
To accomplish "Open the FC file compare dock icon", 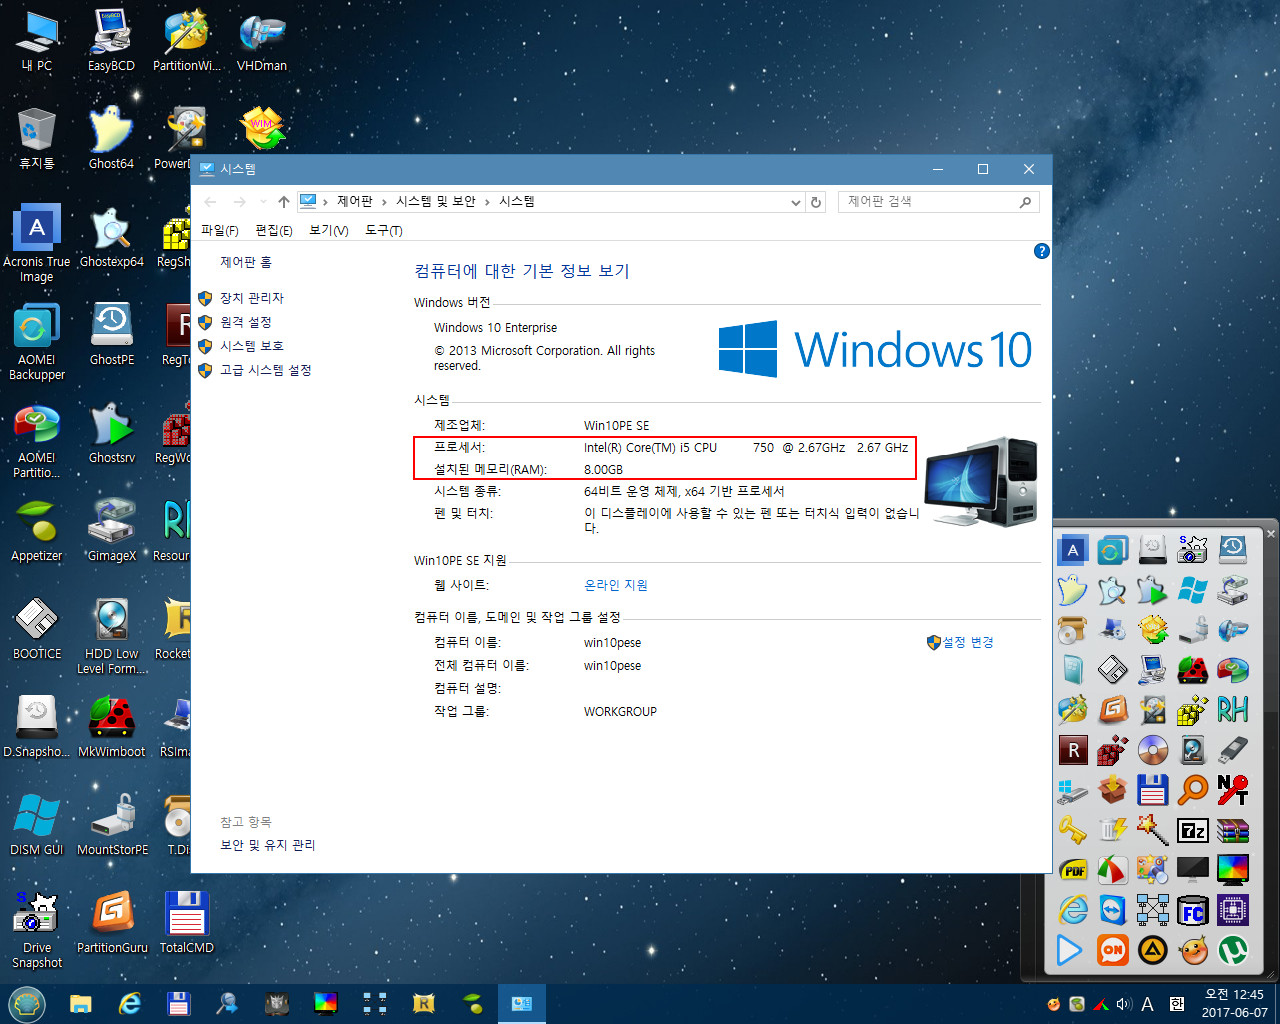I will tap(1193, 910).
